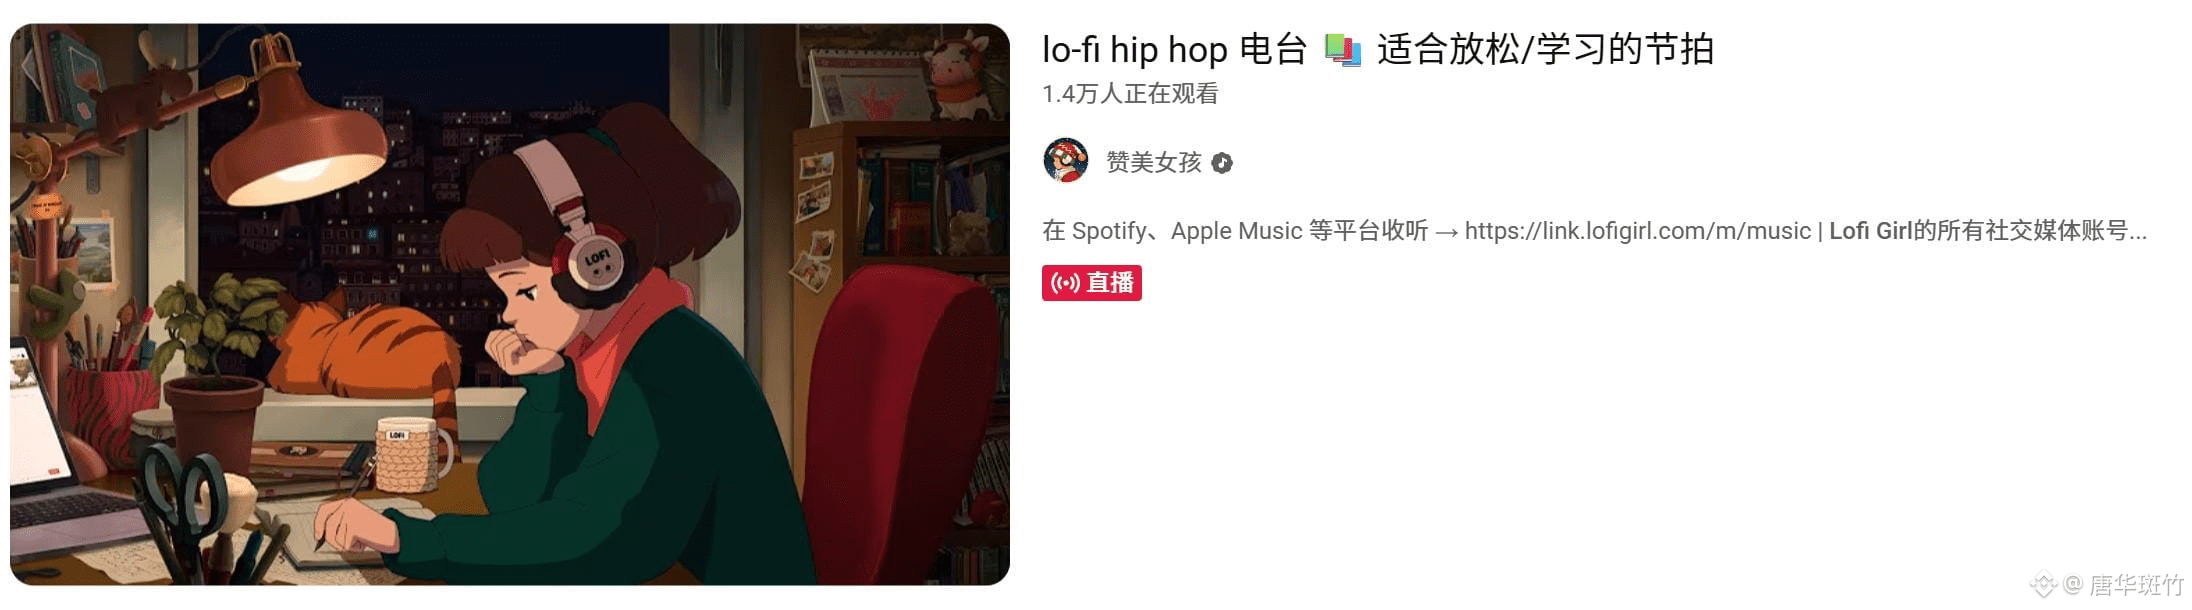This screenshot has width=2192, height=610.
Task: Click the 1.4万人正在观看 viewer count
Action: click(x=1130, y=94)
